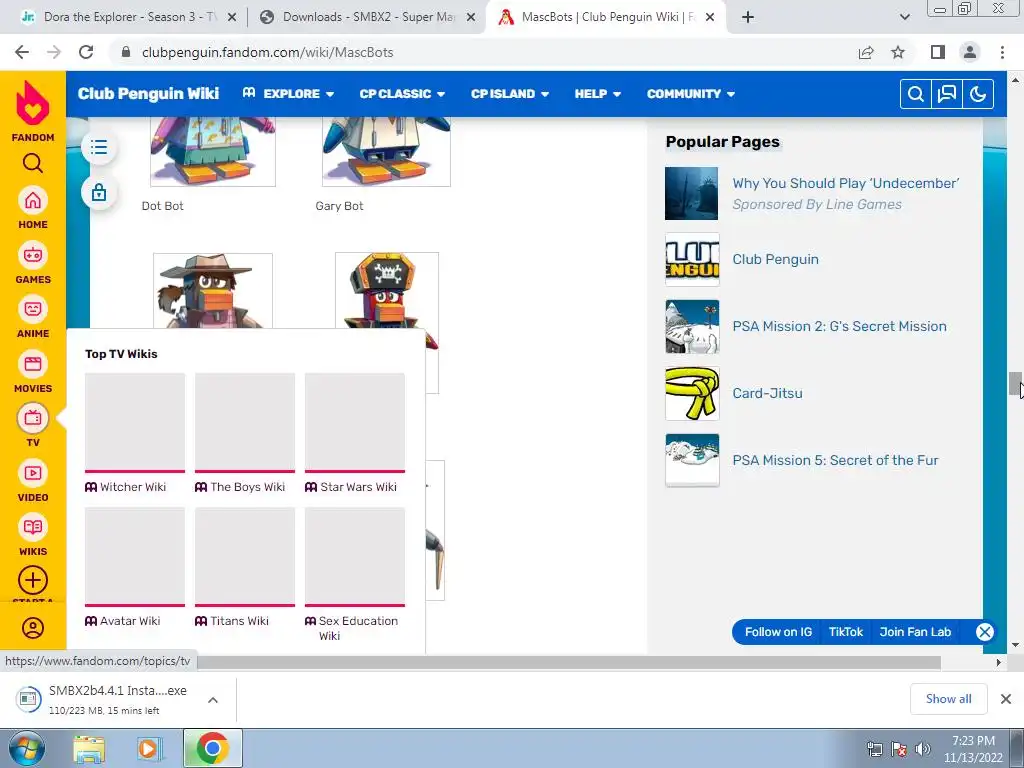Open Why You Should Play 'Undecember' link

(x=846, y=183)
